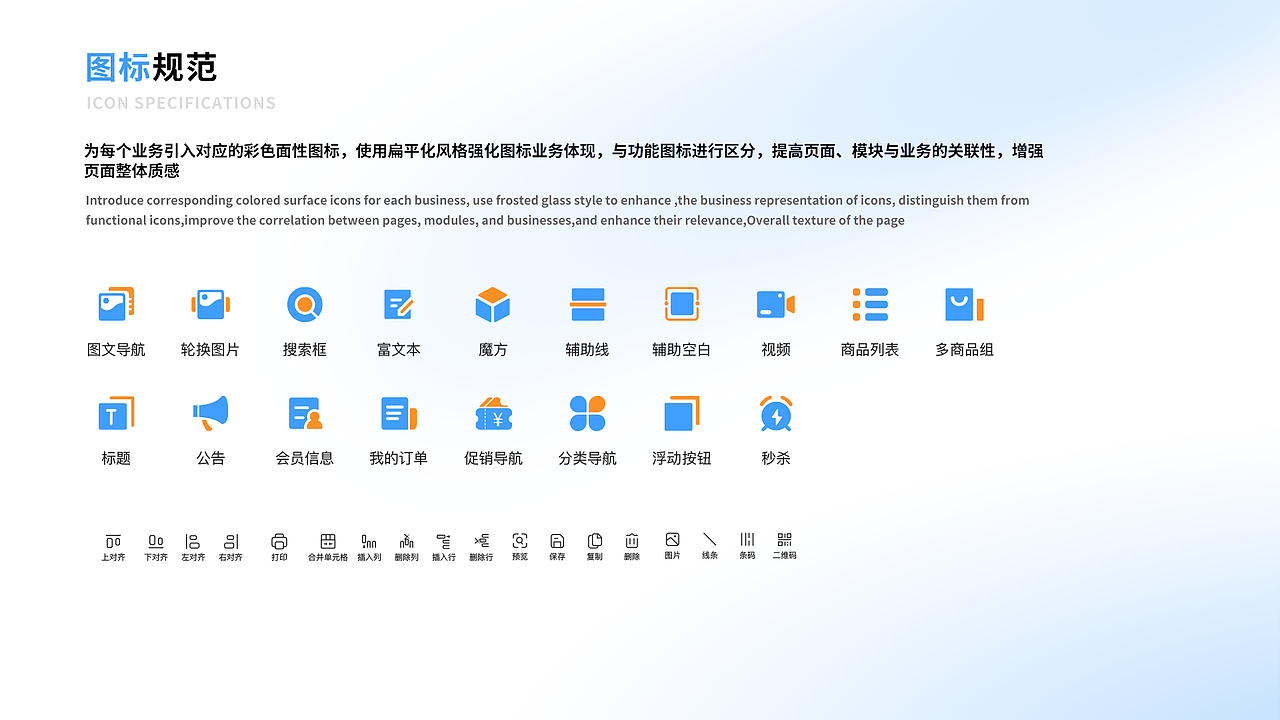Click the 会员信息 member info icon

305,413
